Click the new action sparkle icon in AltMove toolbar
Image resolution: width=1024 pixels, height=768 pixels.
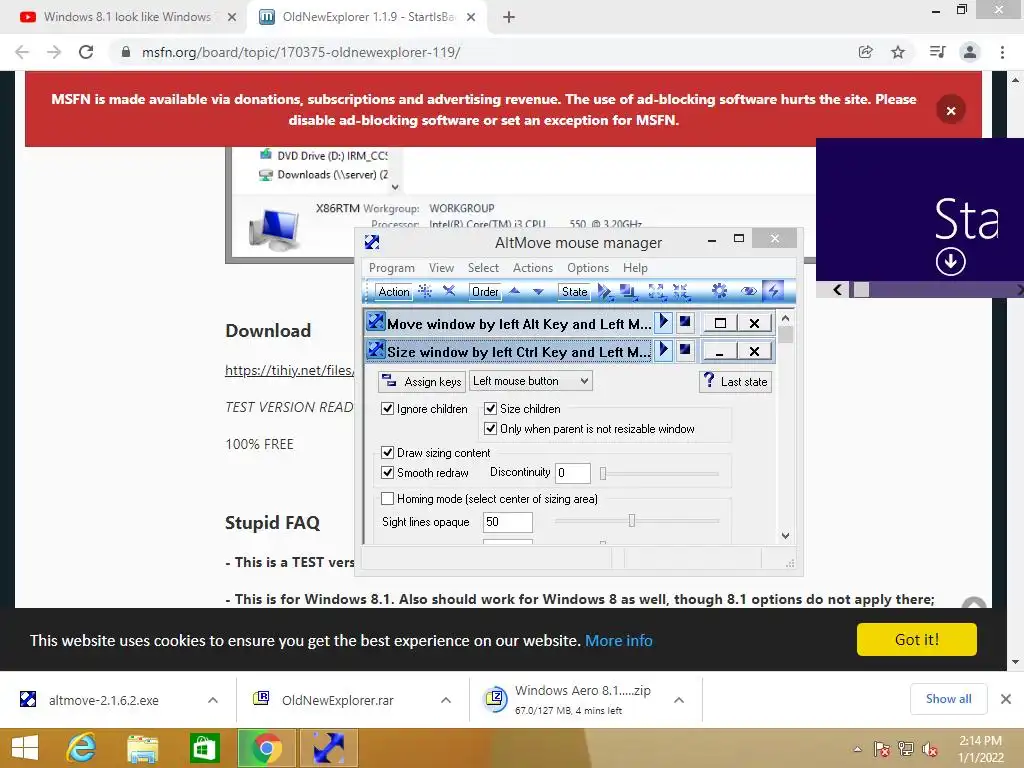coord(425,291)
